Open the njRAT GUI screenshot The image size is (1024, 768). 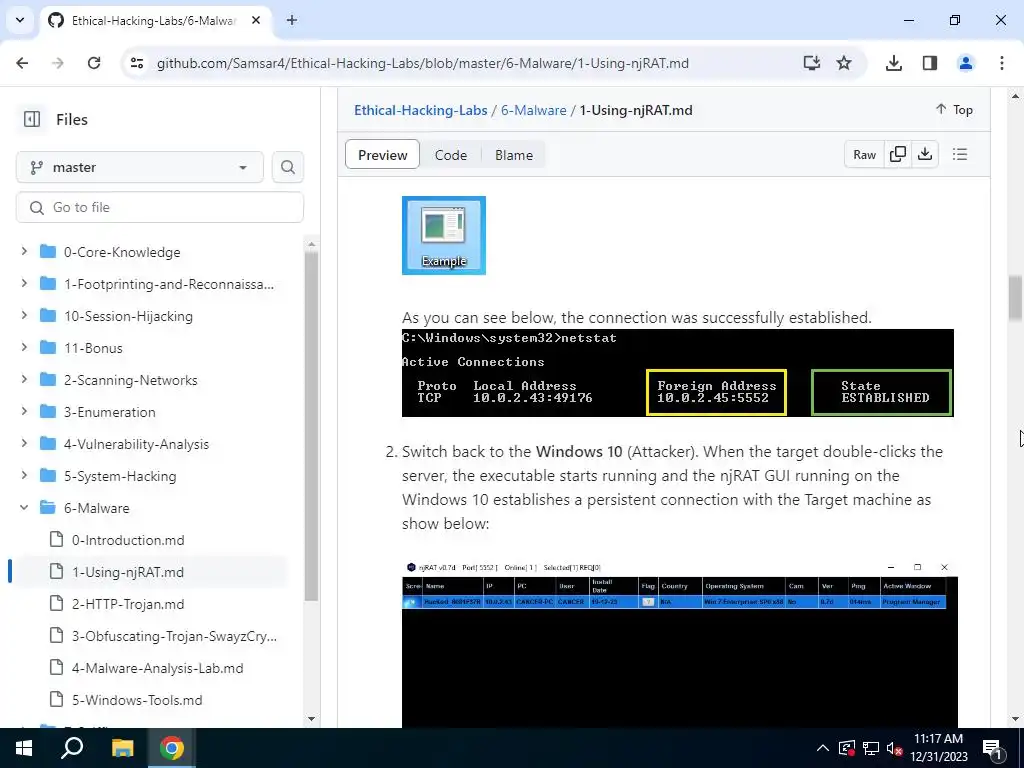coord(680,643)
